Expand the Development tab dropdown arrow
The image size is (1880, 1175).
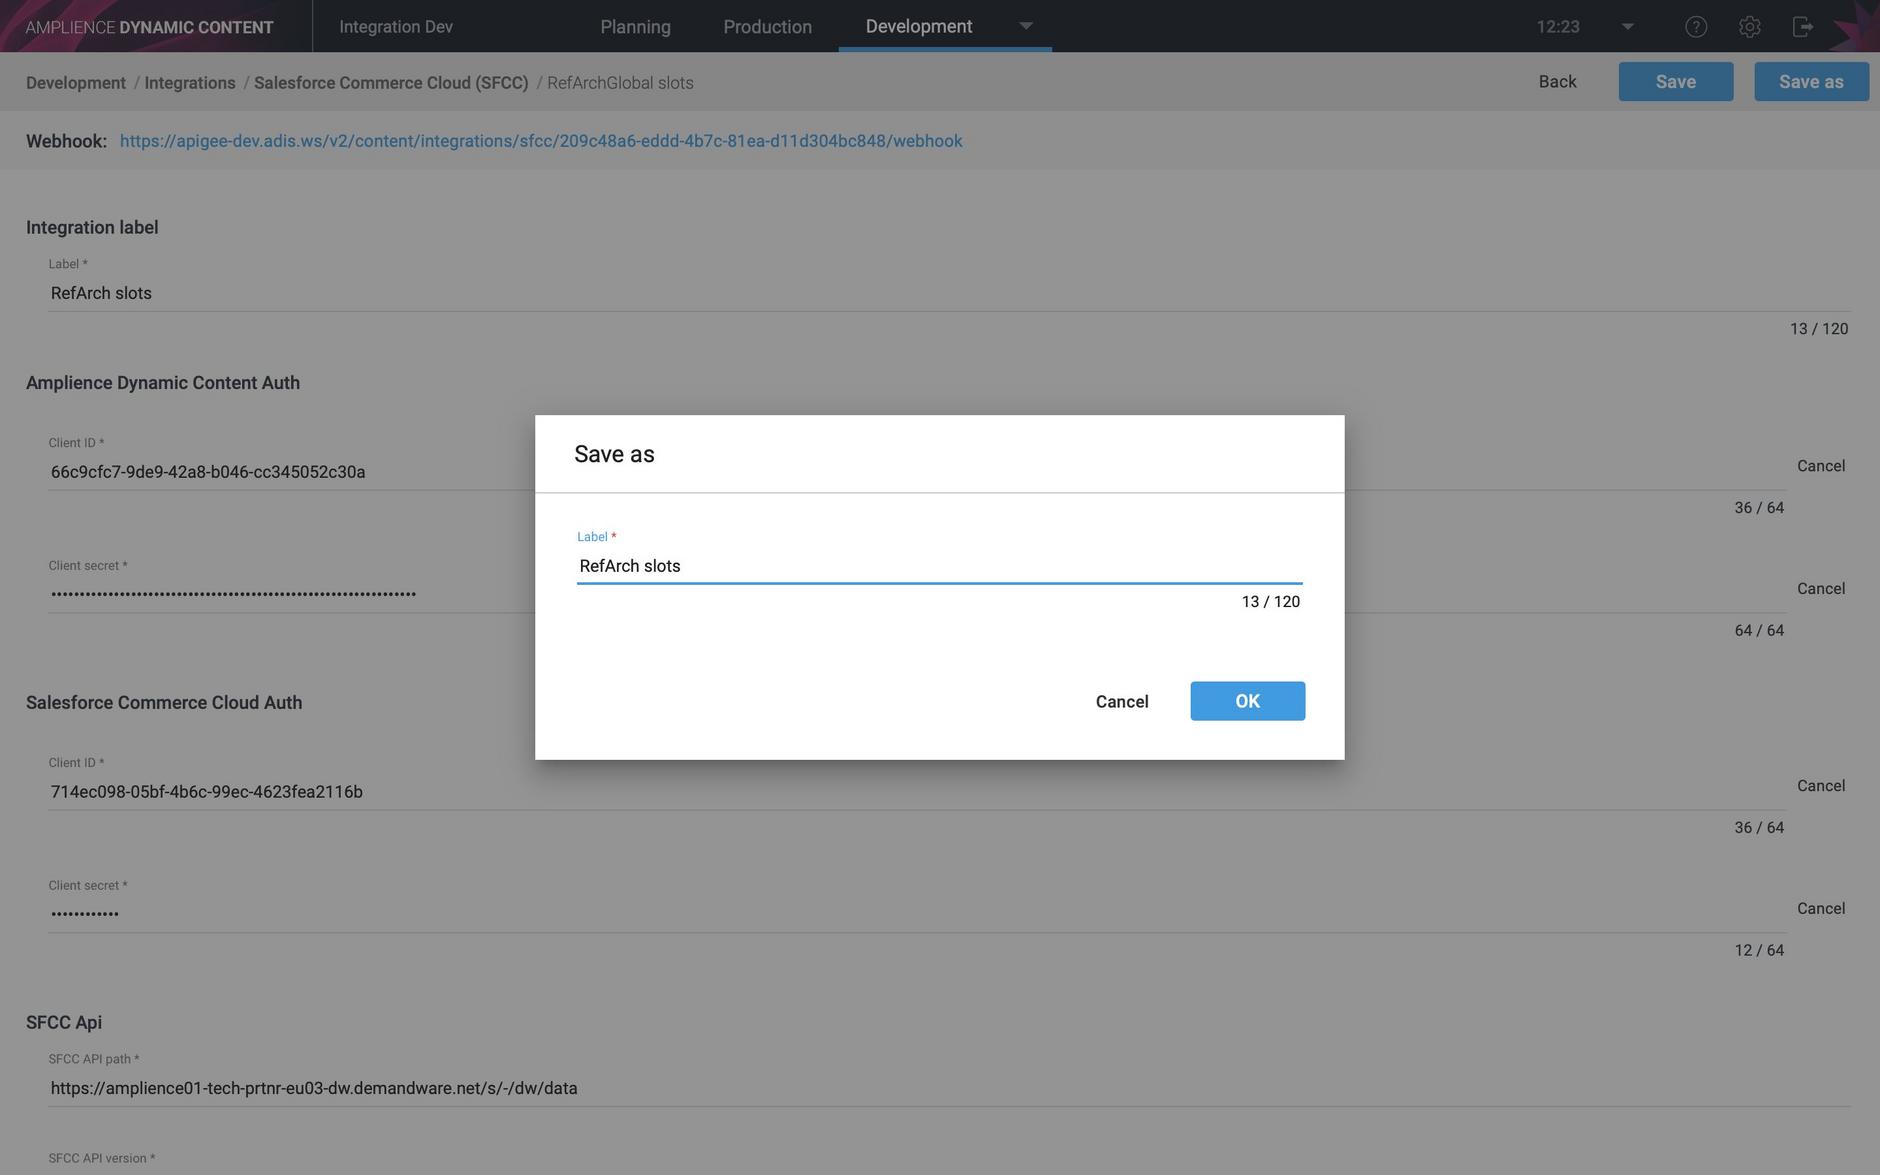pos(1025,26)
